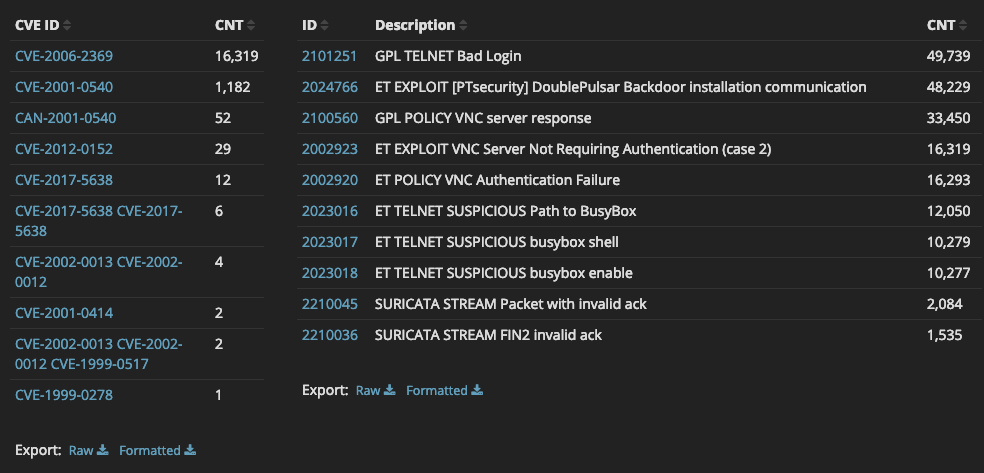The height and width of the screenshot is (473, 984).
Task: Select busybox enable description
Action: point(504,273)
